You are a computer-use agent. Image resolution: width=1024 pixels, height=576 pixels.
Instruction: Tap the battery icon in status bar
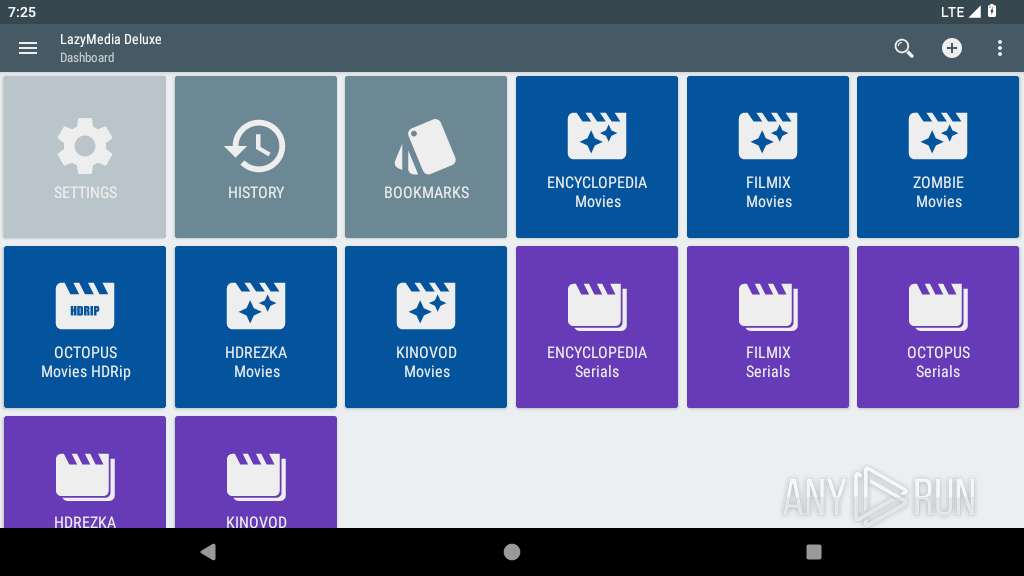tap(992, 11)
